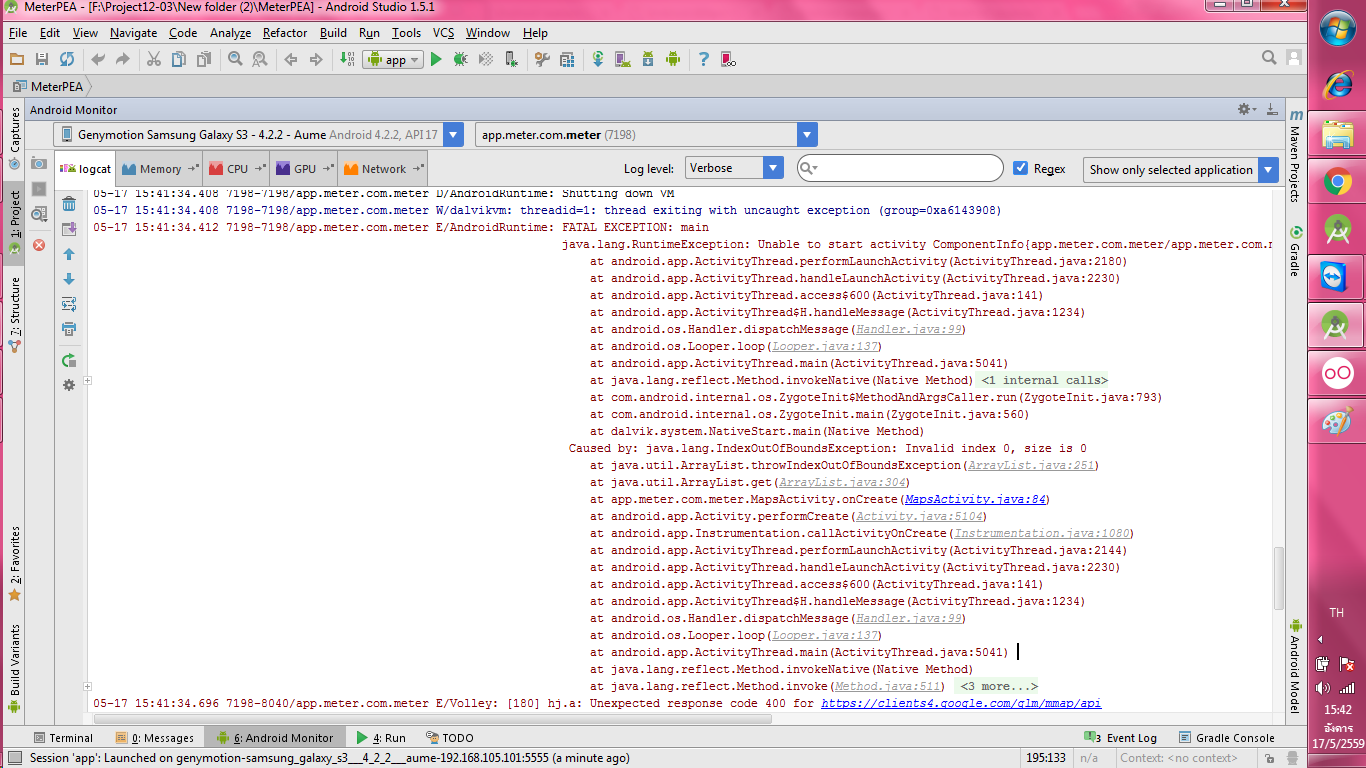Click the Make Project icon
Screen dimensions: 1366x768
coord(347,60)
